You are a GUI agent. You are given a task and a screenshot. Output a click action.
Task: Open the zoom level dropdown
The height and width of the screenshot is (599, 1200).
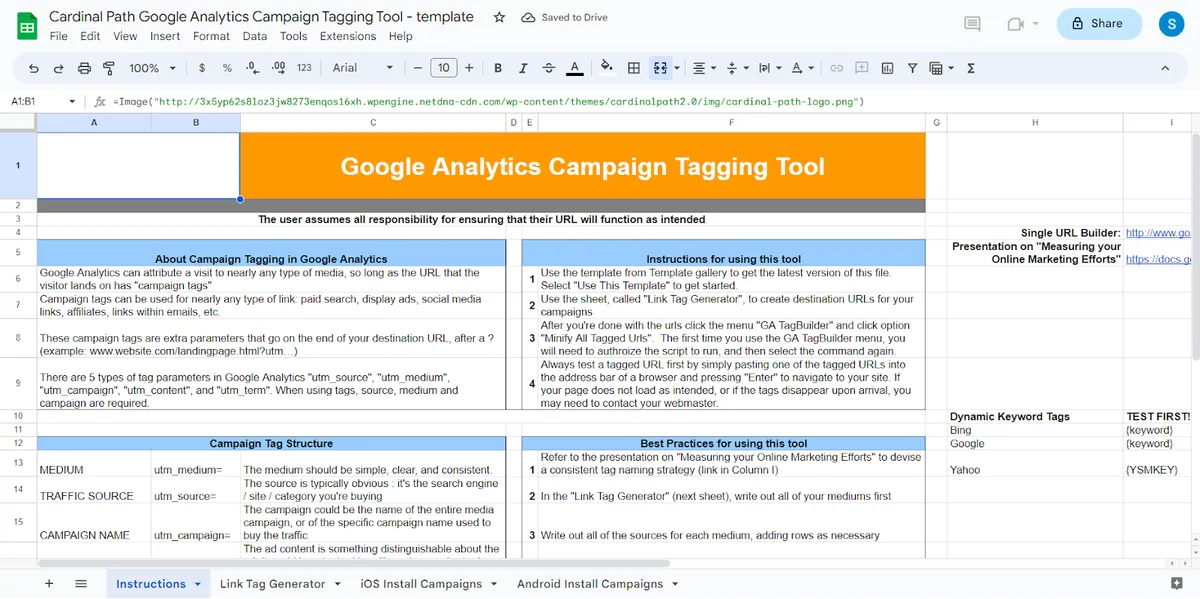(x=150, y=68)
